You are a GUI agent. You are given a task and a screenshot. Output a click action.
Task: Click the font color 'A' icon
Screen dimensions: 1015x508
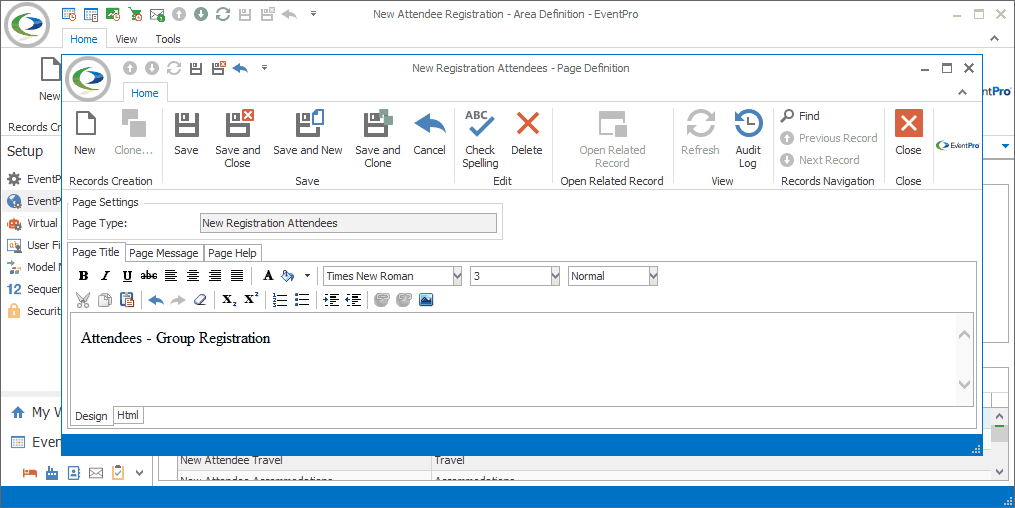coord(268,276)
